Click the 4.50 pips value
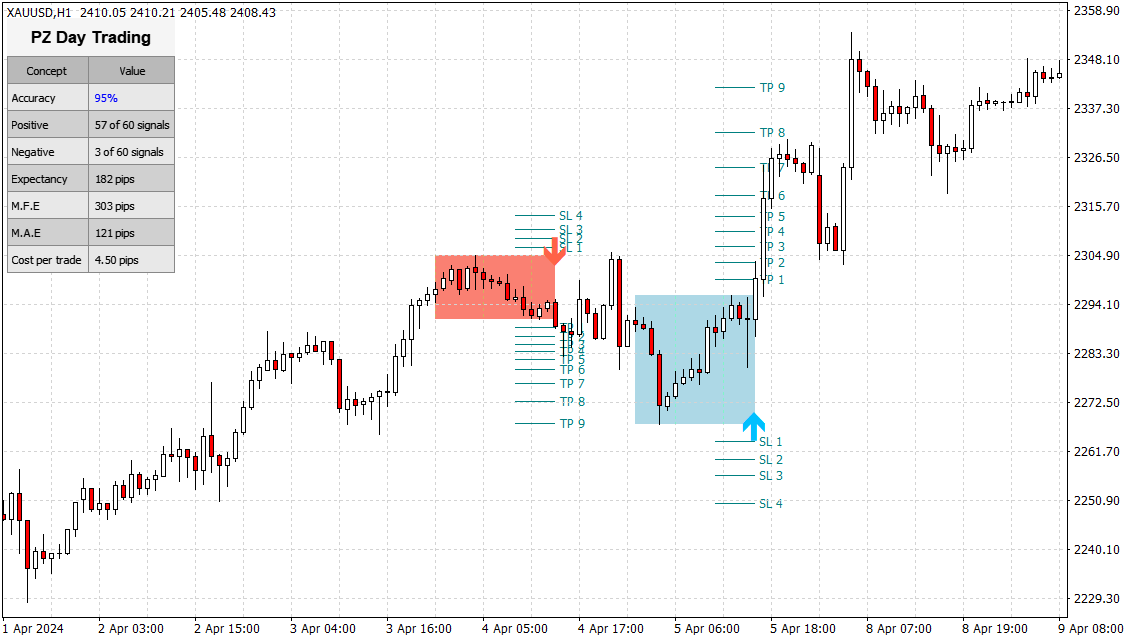 tap(117, 260)
